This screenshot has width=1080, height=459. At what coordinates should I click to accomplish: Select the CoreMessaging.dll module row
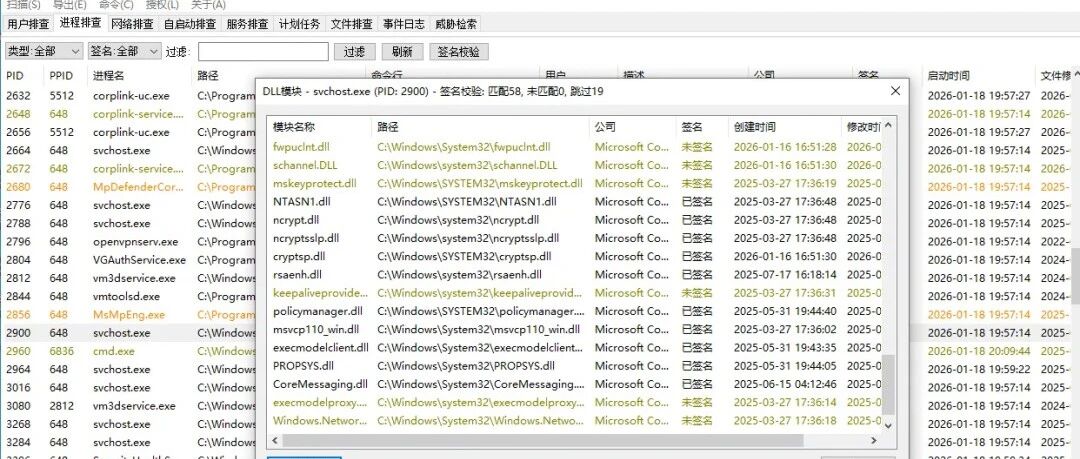click(x=575, y=385)
